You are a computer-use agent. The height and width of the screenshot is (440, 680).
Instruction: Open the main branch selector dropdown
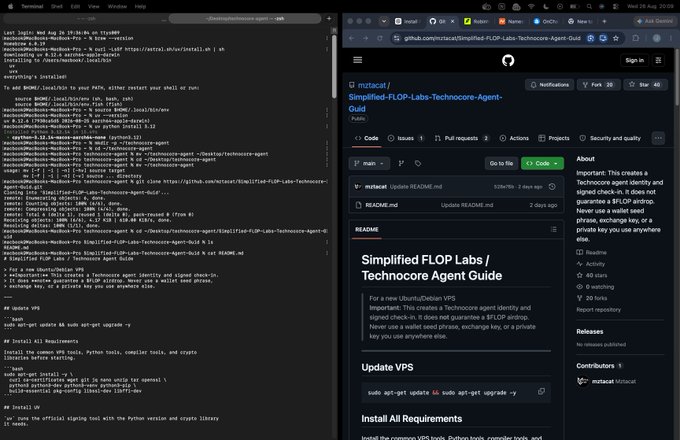pos(369,163)
